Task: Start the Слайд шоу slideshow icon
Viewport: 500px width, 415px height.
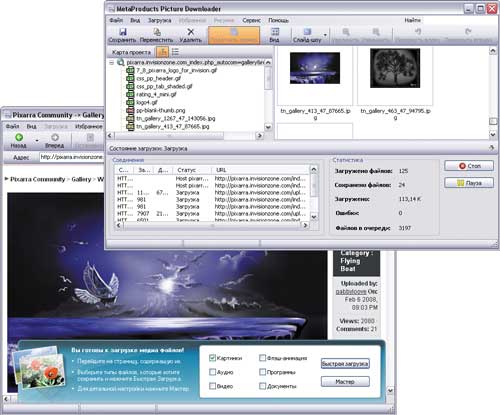Action: [x=307, y=32]
